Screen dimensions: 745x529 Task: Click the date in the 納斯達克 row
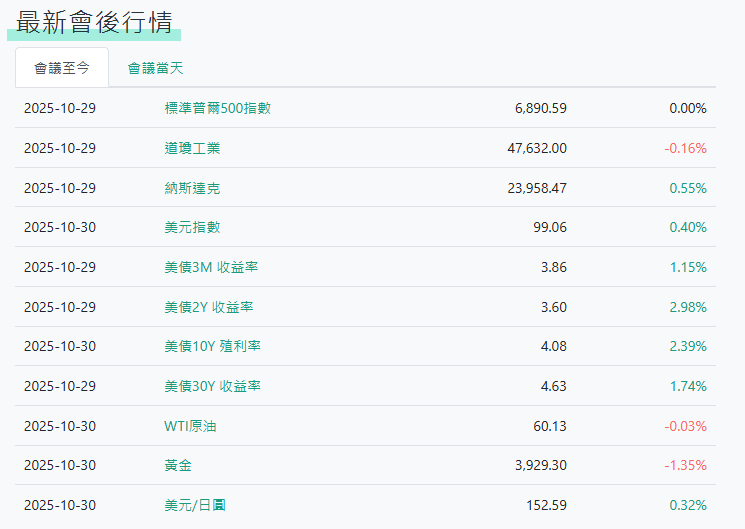tap(60, 188)
